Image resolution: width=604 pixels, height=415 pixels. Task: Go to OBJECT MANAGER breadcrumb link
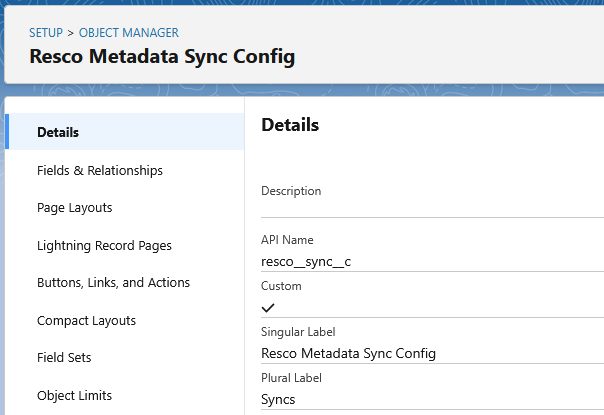coord(129,33)
